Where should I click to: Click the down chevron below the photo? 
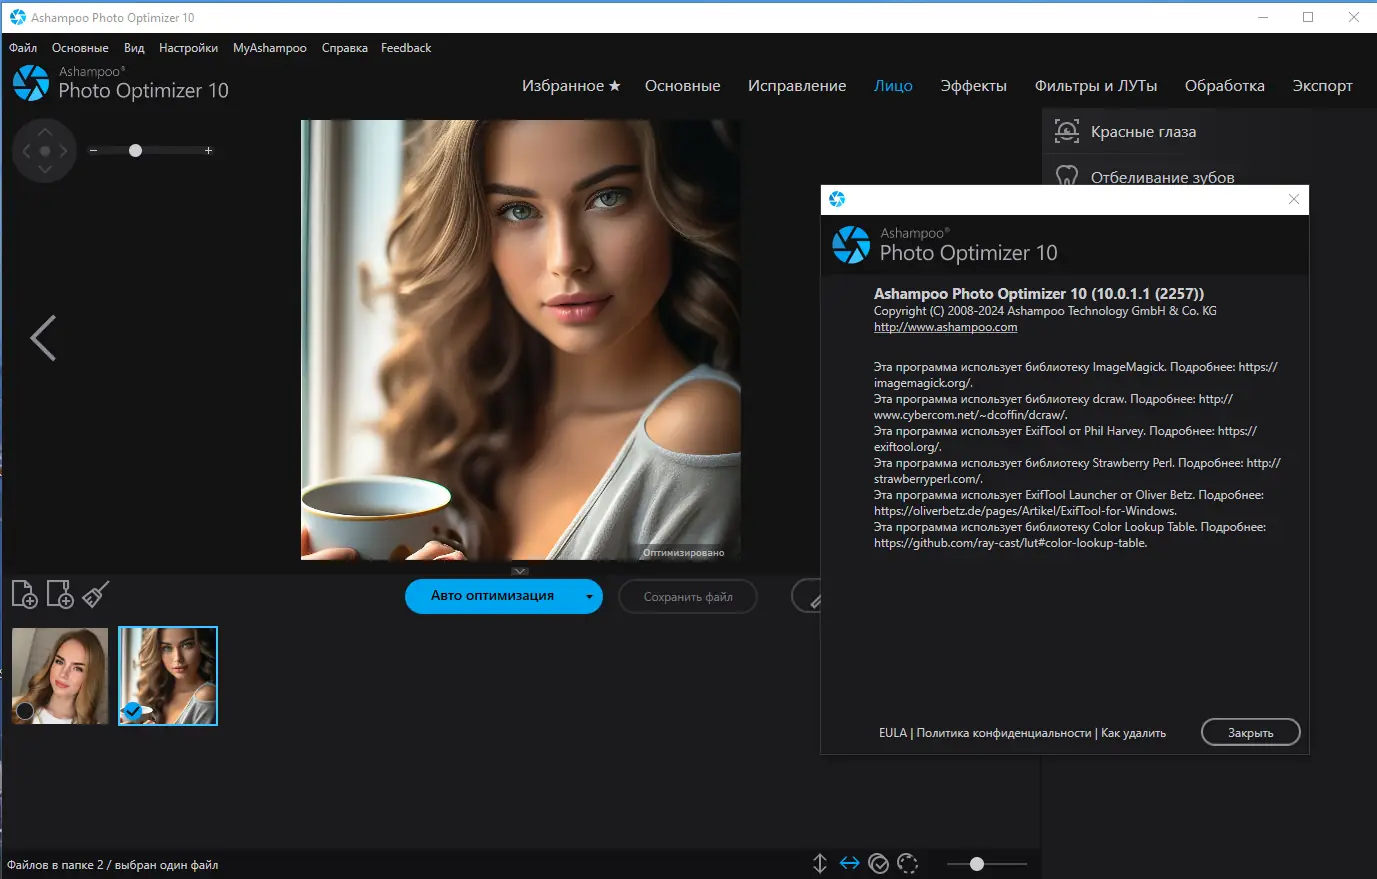[x=519, y=570]
